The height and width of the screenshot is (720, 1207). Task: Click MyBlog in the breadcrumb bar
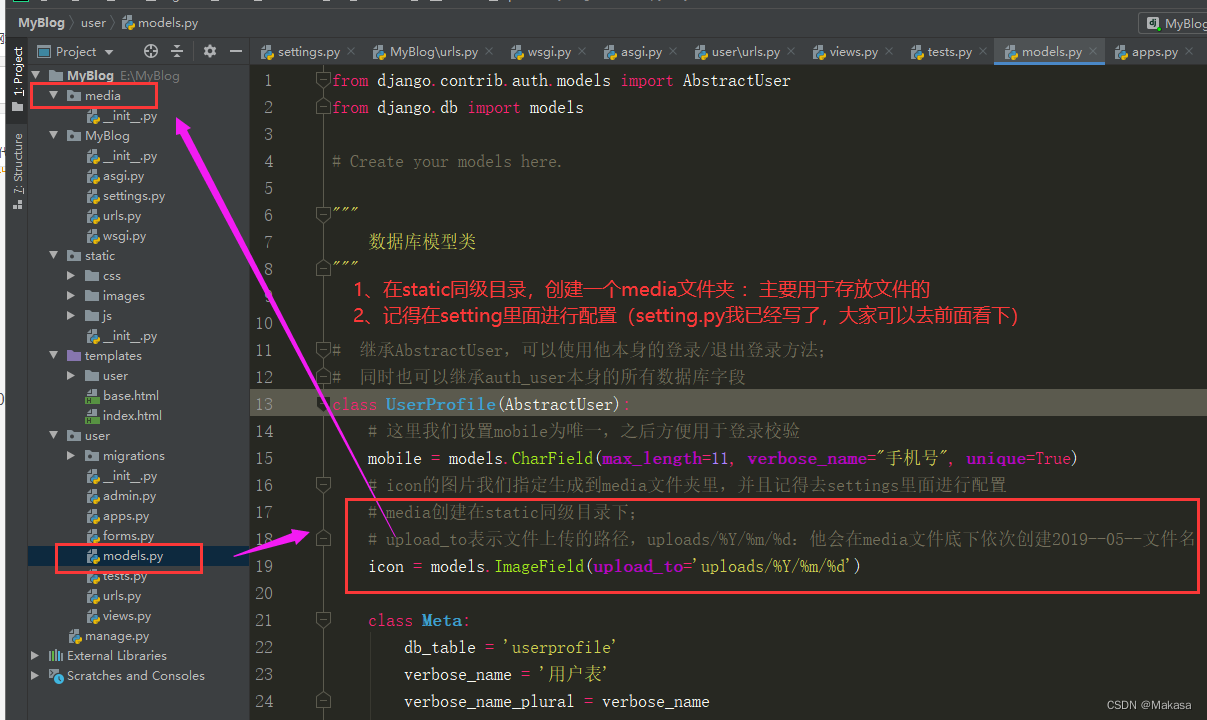click(x=43, y=22)
